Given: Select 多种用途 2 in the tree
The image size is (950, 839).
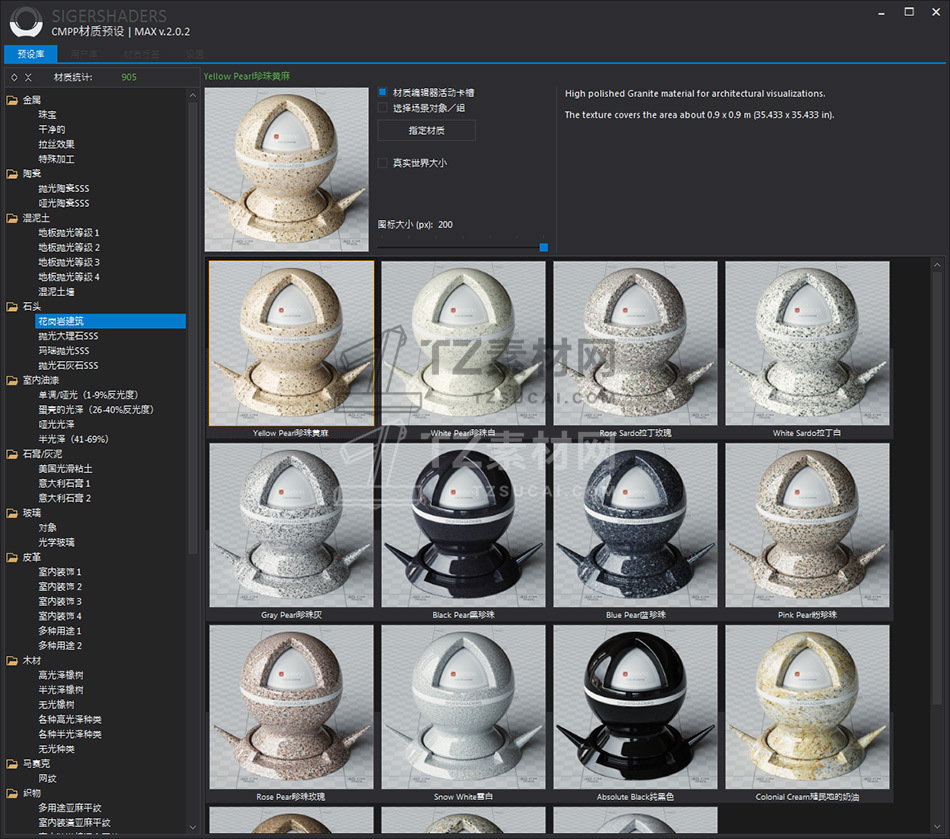Looking at the screenshot, I should 59,646.
